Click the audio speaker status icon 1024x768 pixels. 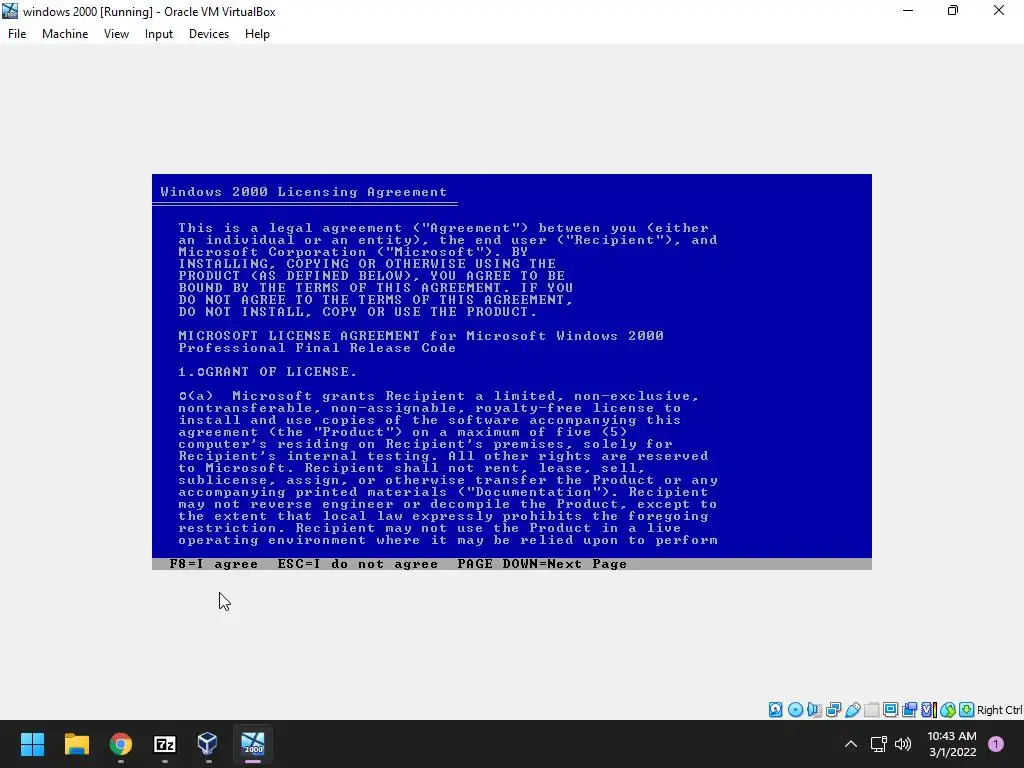814,710
